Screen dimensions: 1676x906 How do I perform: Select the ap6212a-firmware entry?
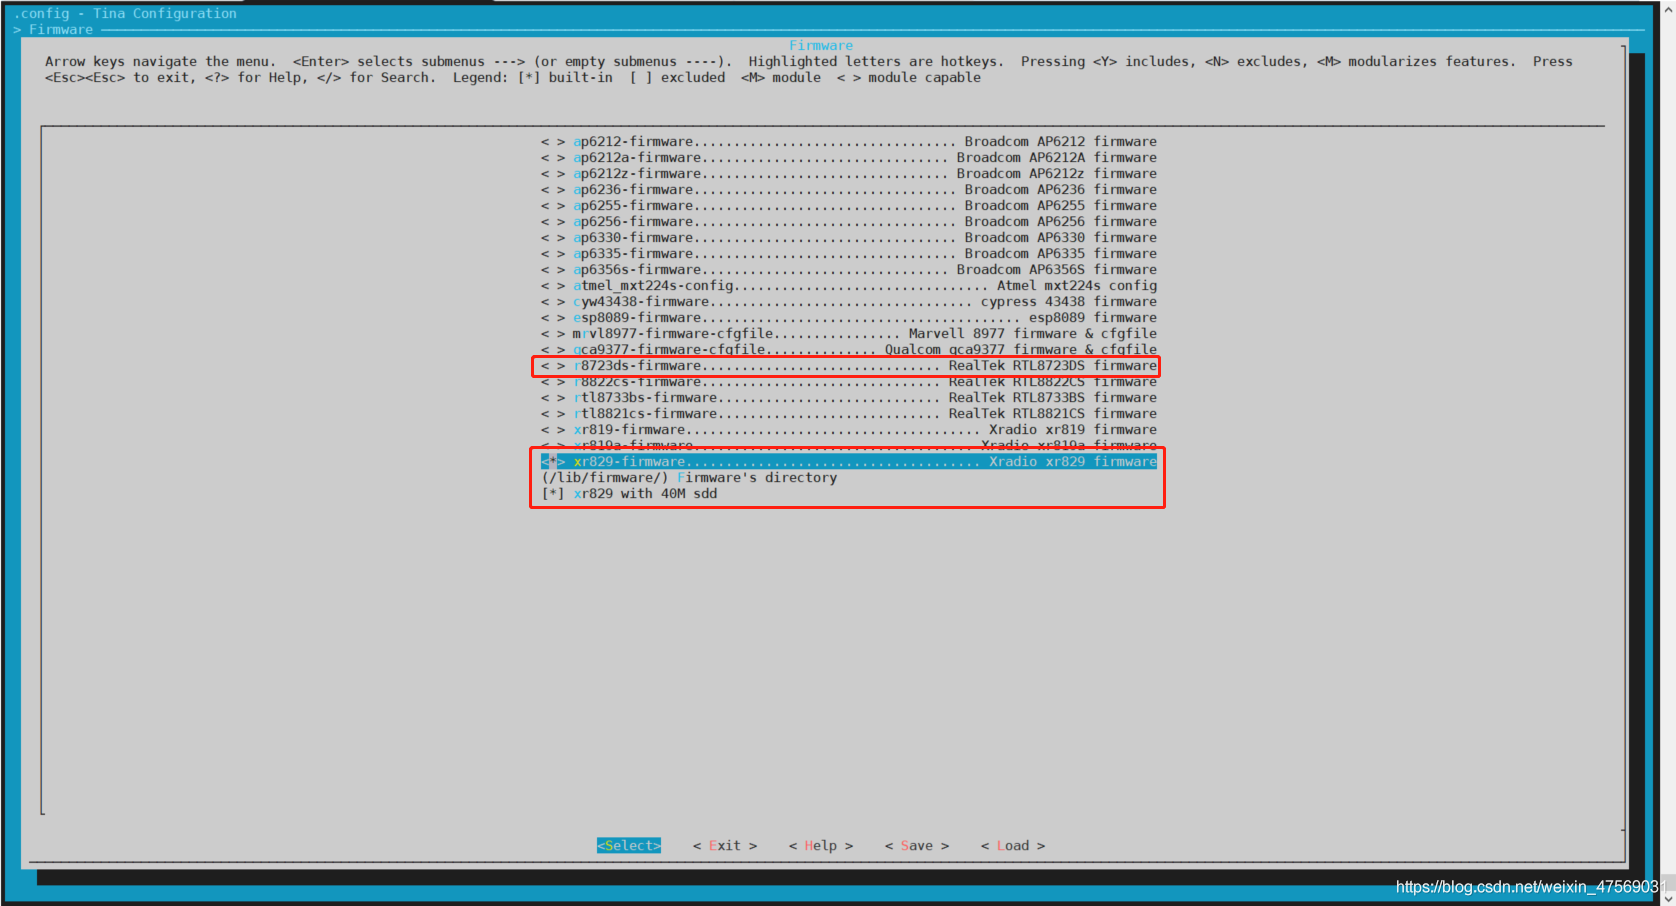849,158
